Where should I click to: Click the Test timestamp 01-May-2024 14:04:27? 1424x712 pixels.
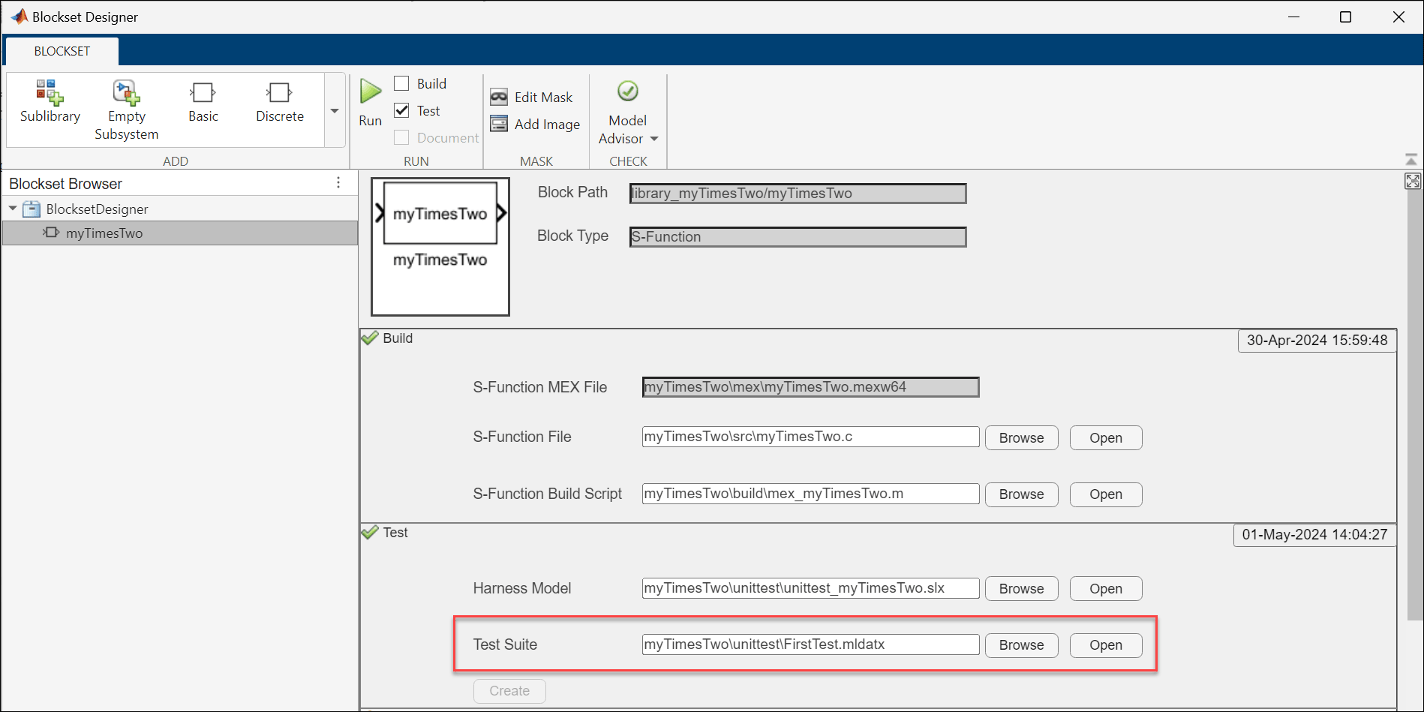1314,535
